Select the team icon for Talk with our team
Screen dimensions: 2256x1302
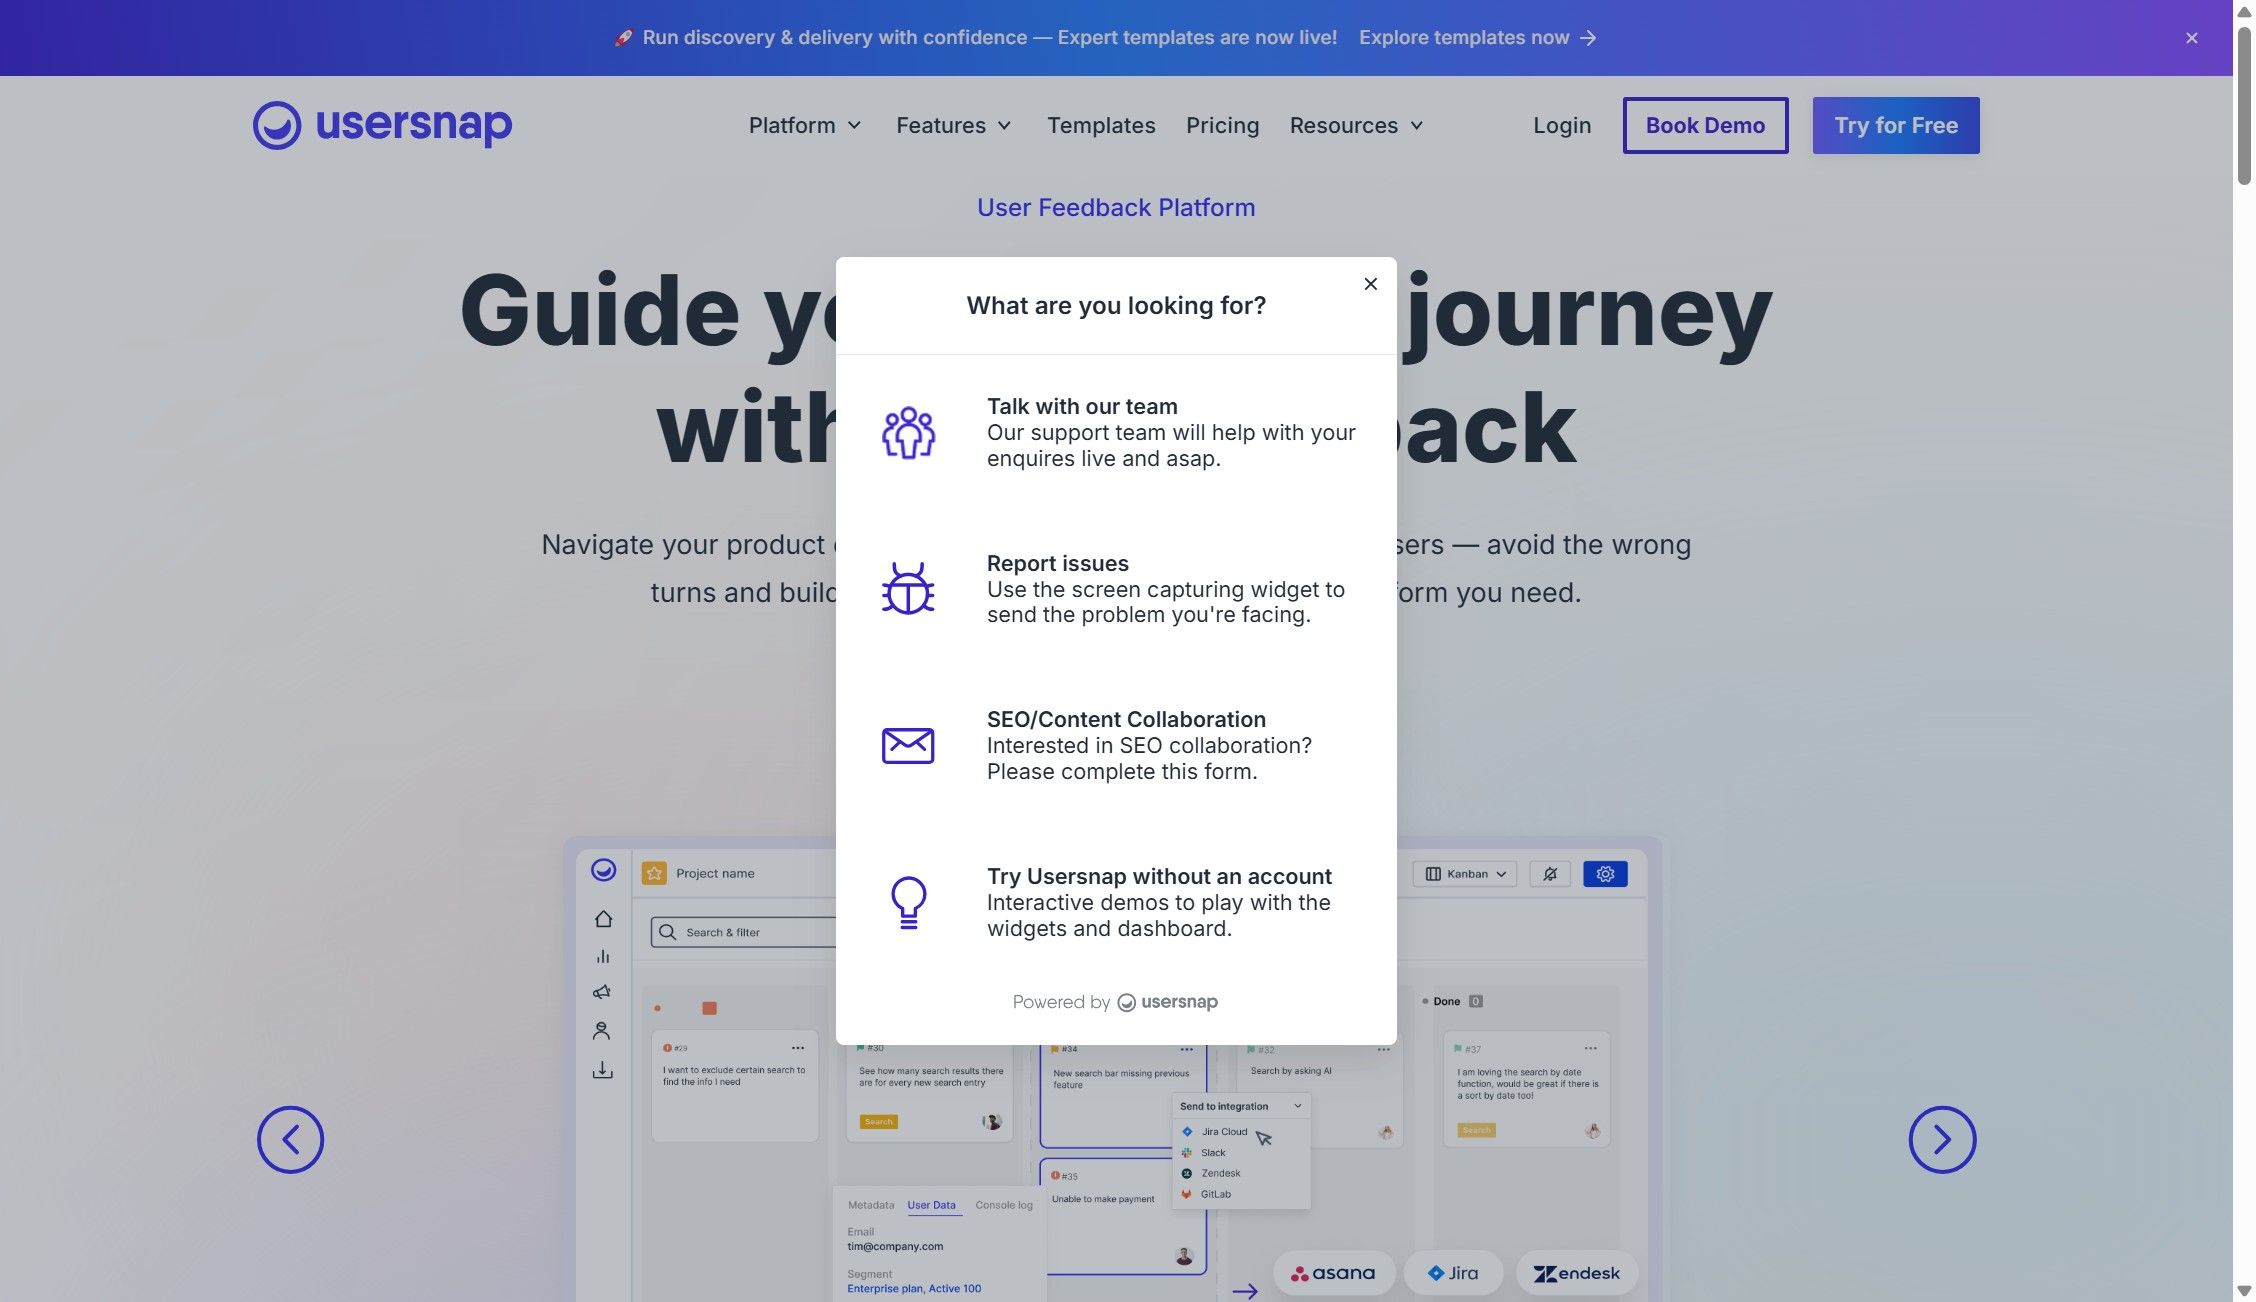tap(908, 432)
